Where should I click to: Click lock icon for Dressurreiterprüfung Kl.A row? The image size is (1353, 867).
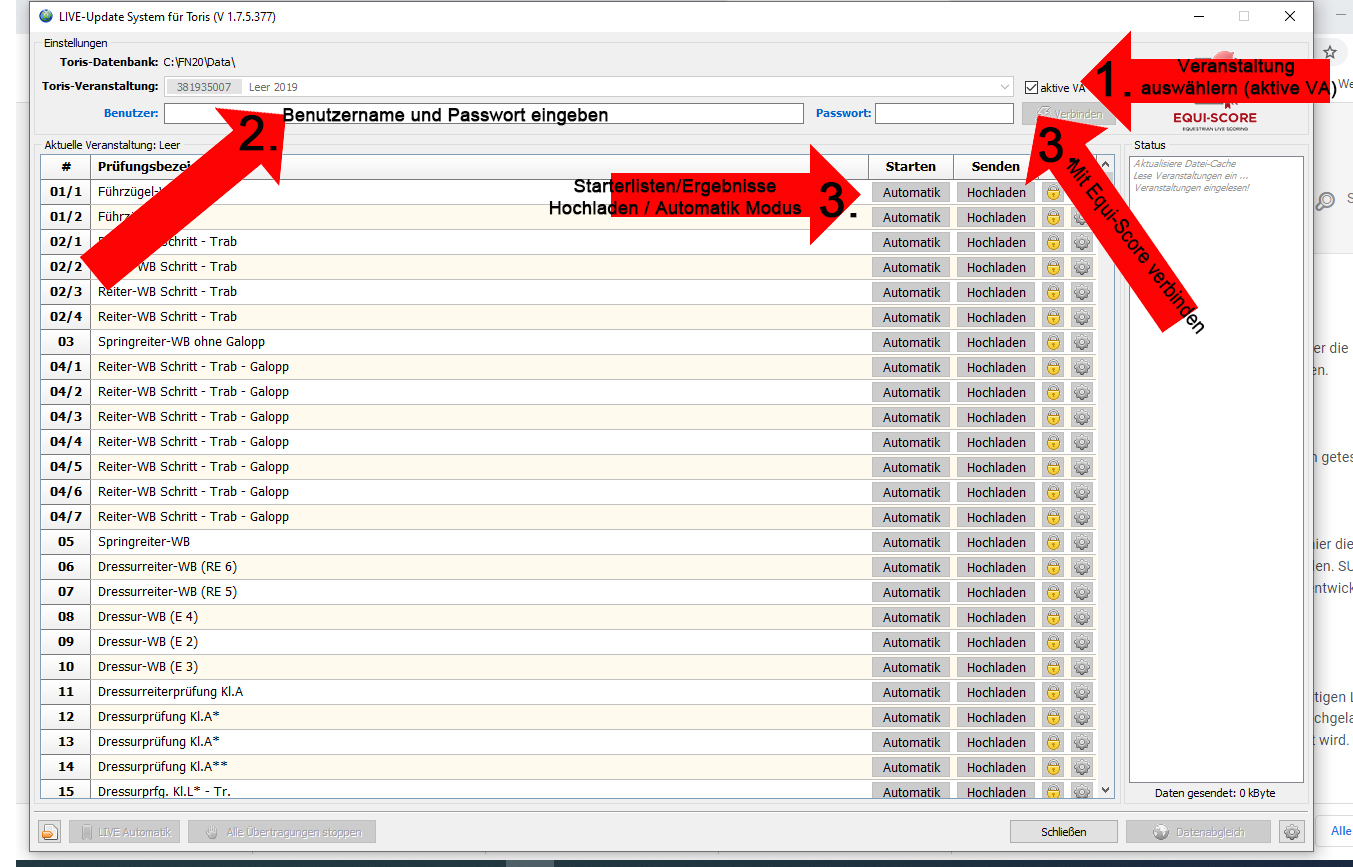tap(1053, 692)
